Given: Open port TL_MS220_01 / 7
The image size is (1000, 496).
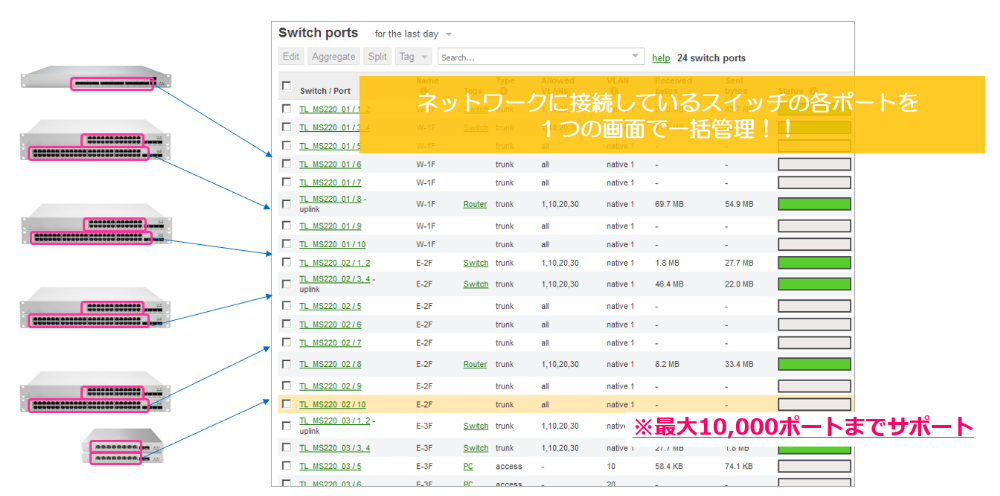Looking at the screenshot, I should pyautogui.click(x=330, y=183).
